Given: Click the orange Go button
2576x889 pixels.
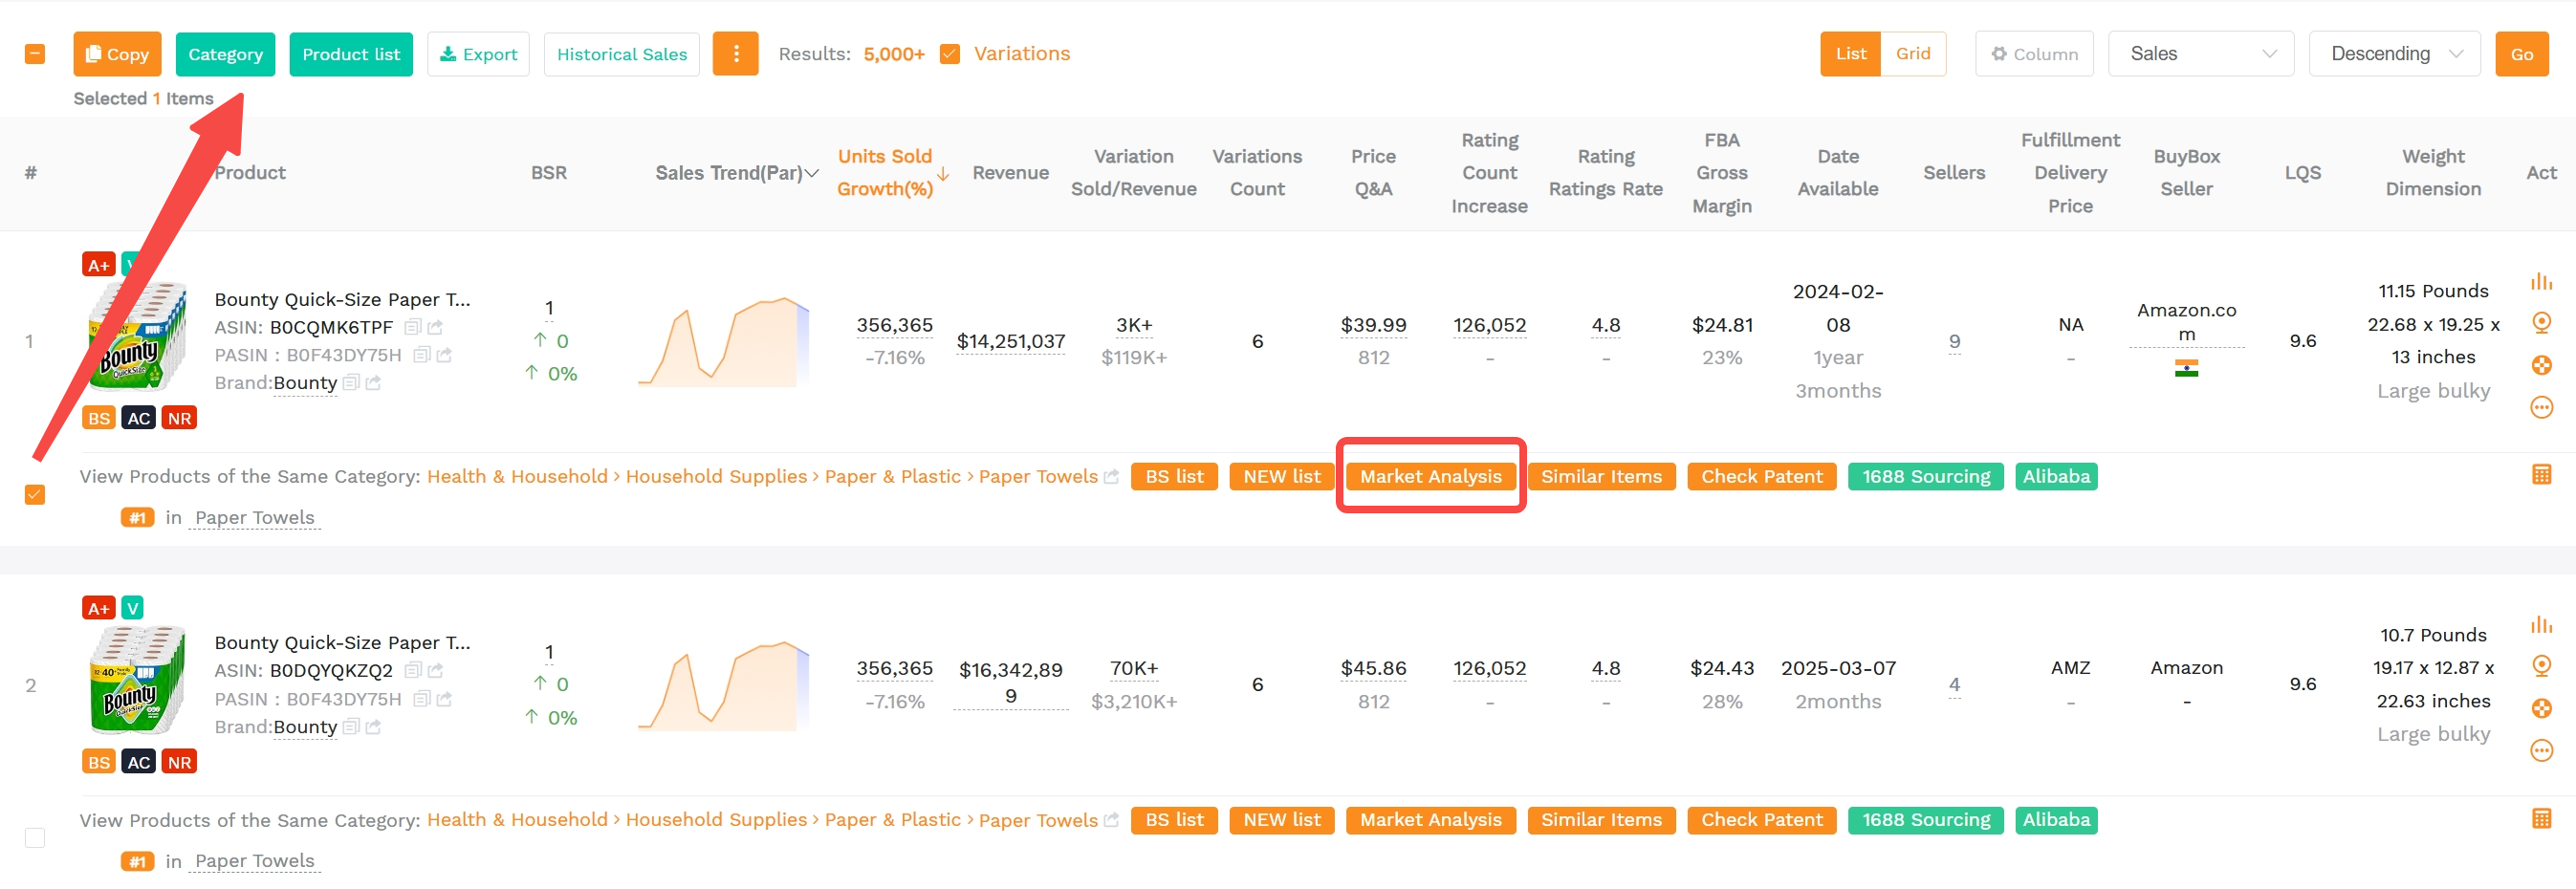Looking at the screenshot, I should pyautogui.click(x=2521, y=54).
